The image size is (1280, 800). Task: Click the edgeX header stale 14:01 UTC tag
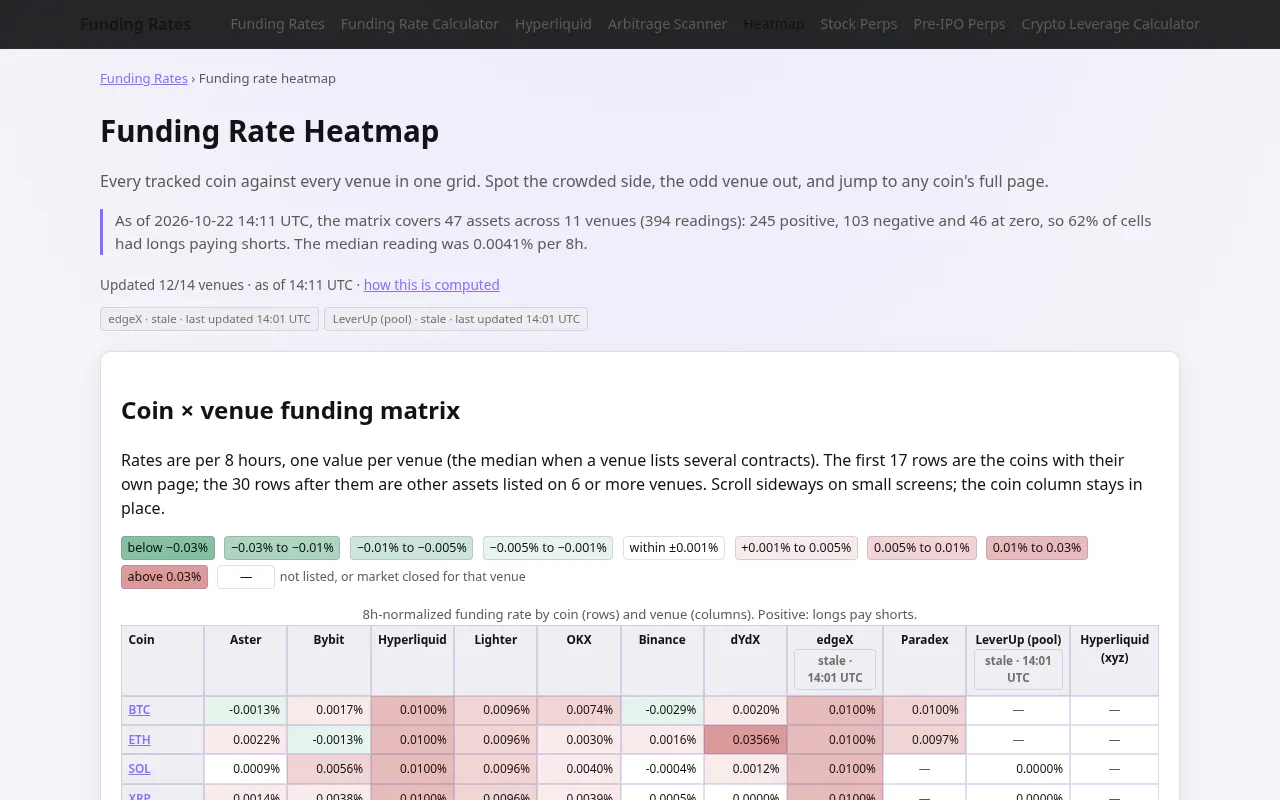tap(835, 669)
